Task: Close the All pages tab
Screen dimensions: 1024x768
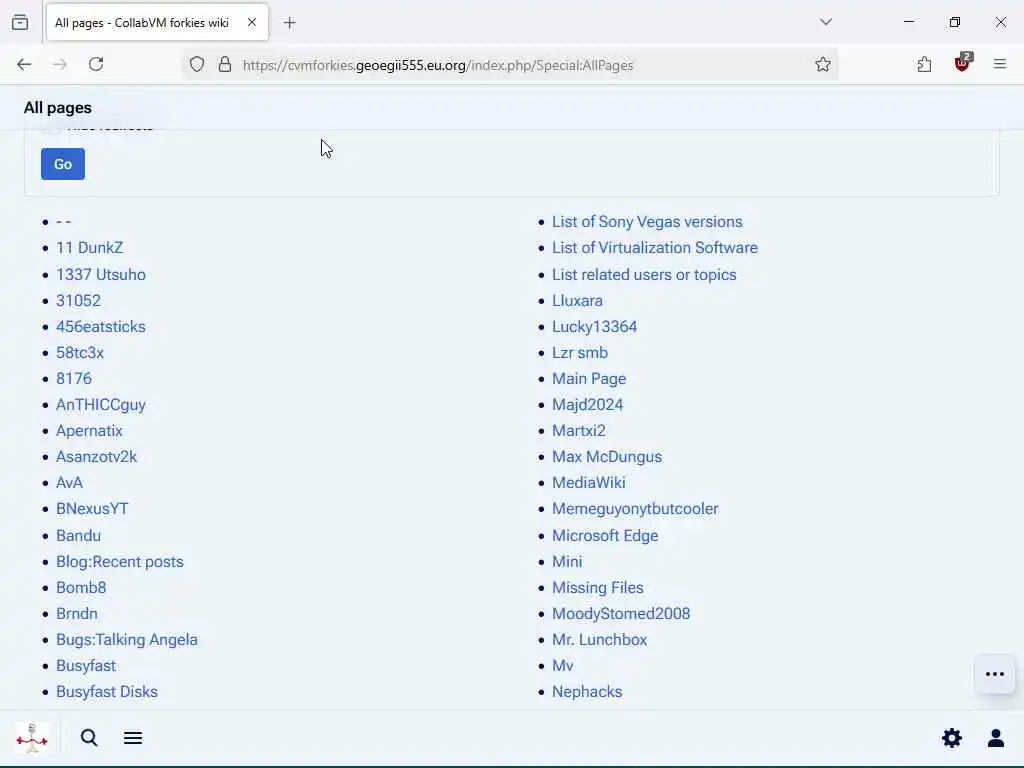Action: 252,22
